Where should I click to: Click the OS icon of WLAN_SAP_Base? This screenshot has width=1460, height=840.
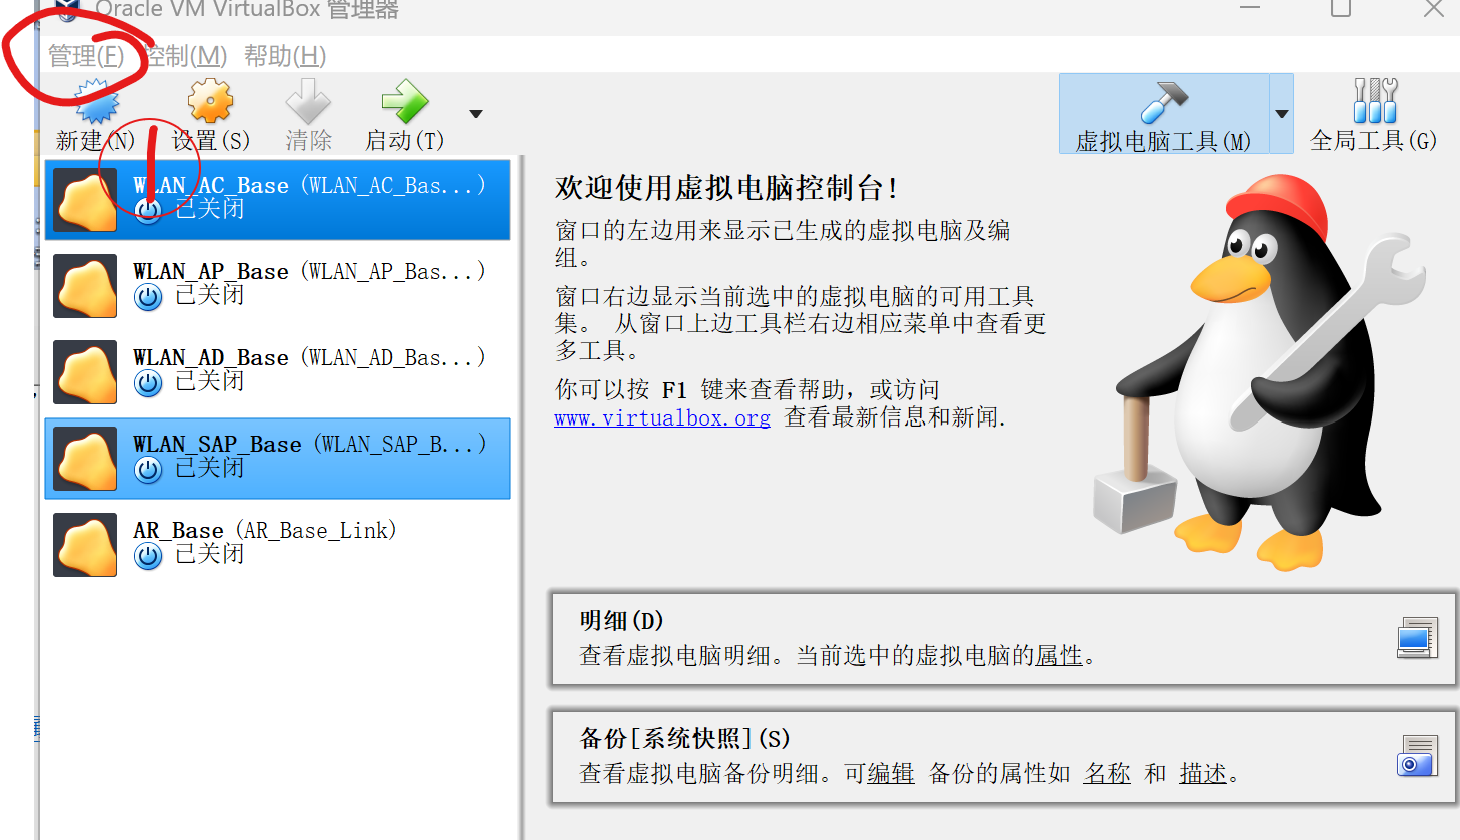pyautogui.click(x=86, y=459)
